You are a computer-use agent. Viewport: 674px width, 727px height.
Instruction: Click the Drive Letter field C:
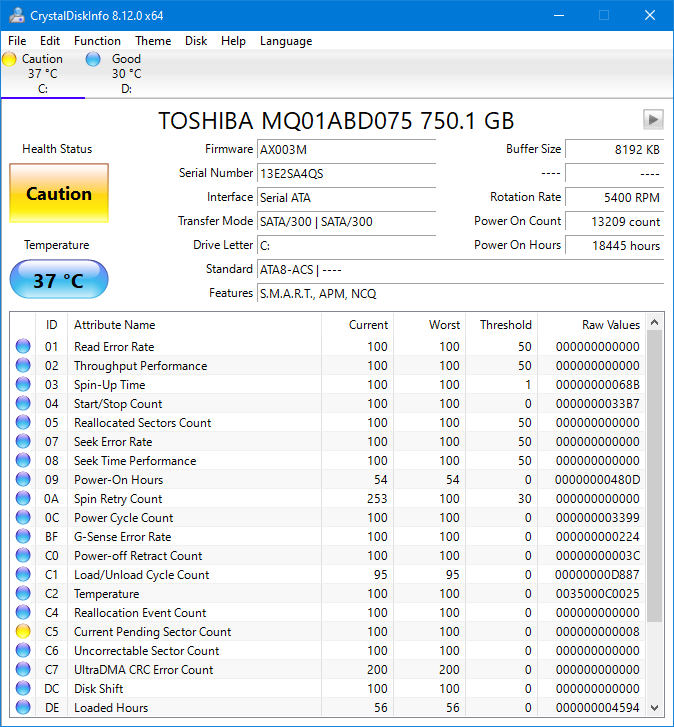point(346,246)
